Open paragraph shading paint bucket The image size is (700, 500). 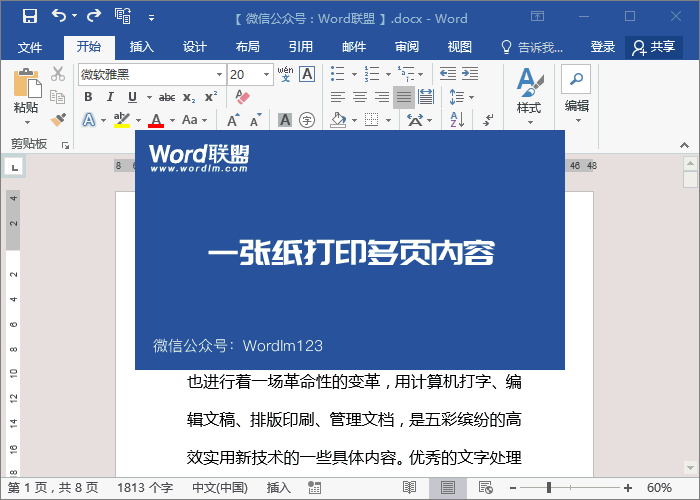click(338, 120)
